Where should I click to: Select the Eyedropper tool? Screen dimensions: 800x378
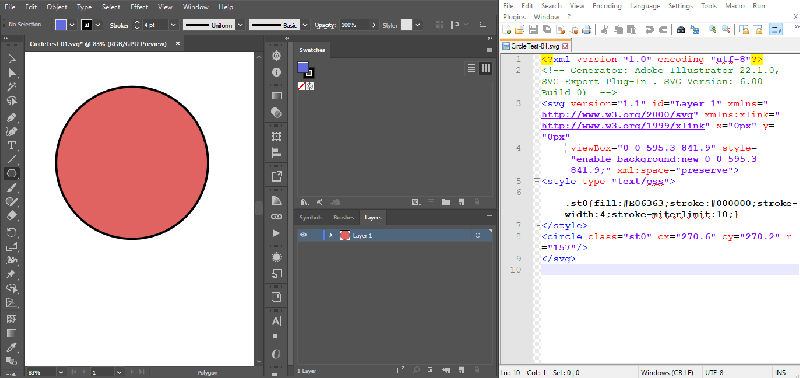11,347
